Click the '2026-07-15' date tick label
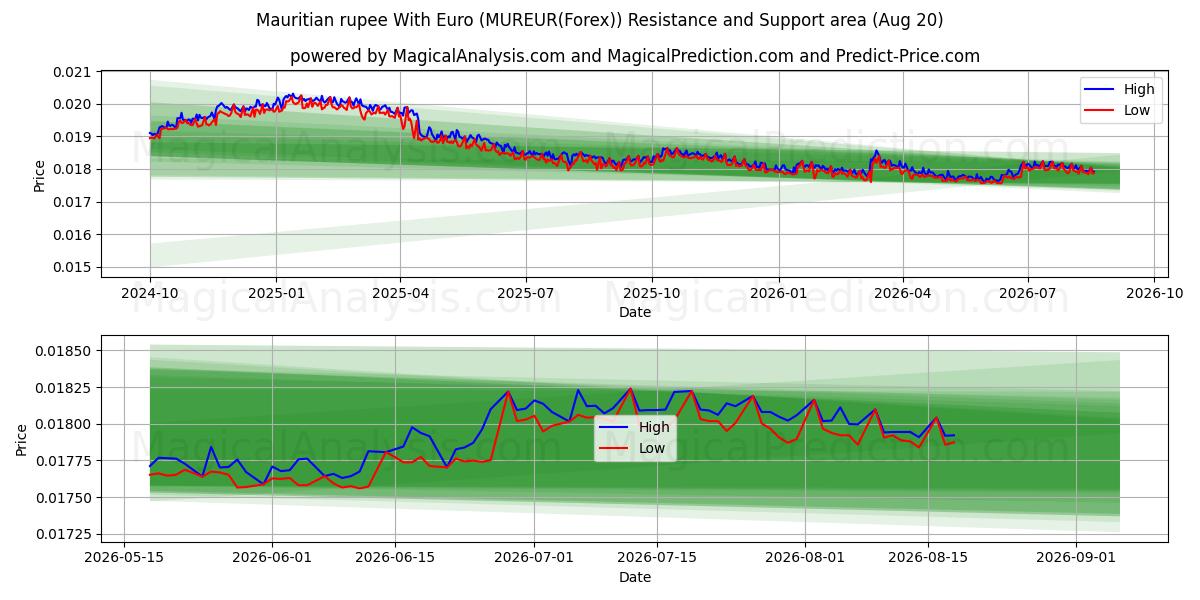Viewport: 1200px width, 600px height. tap(656, 559)
